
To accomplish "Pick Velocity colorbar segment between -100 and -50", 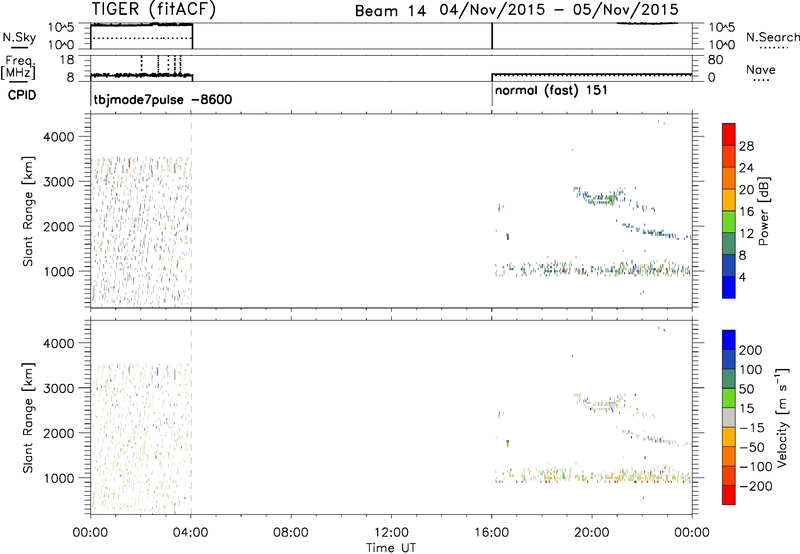I will click(729, 456).
